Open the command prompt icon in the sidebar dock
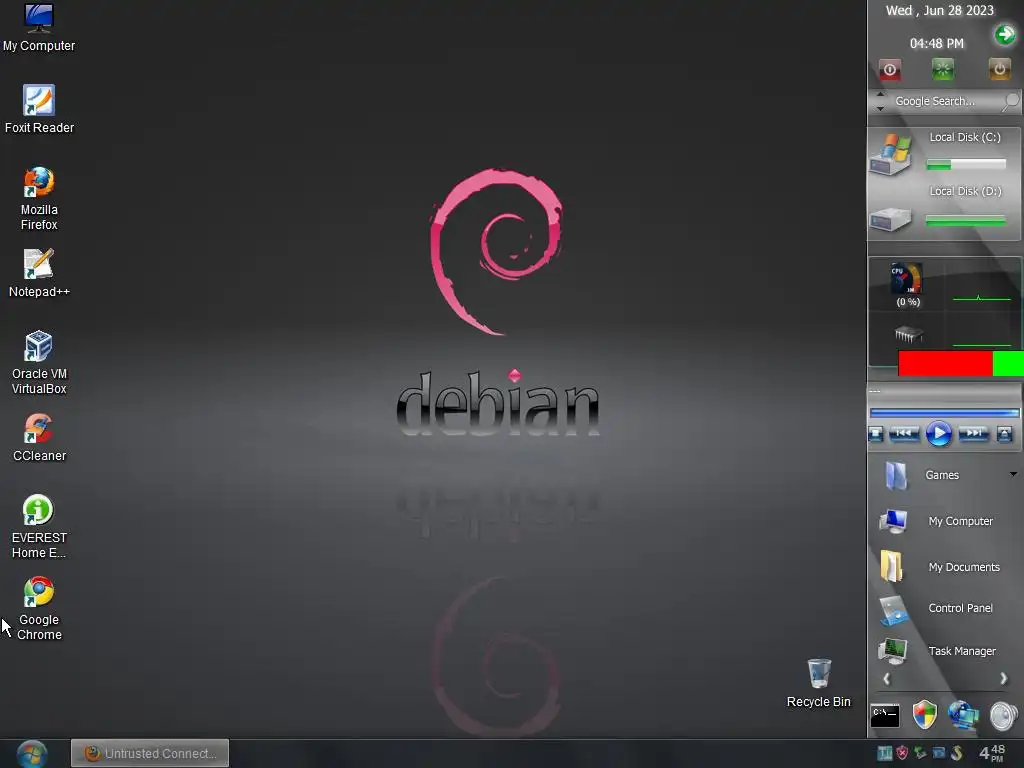Screen dimensions: 1024x768 point(885,716)
